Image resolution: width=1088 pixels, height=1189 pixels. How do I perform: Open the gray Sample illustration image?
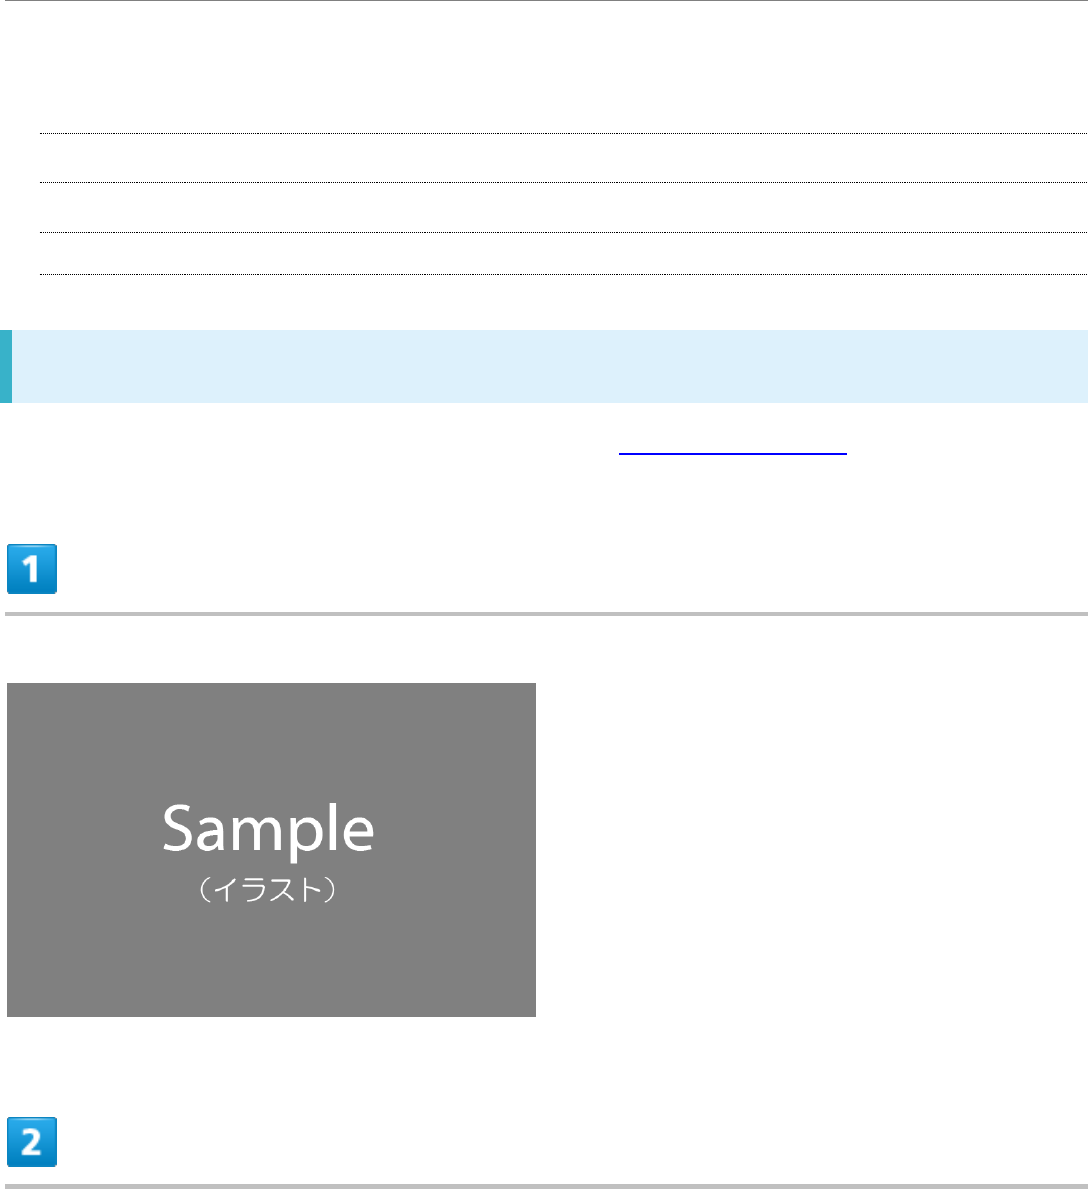271,849
